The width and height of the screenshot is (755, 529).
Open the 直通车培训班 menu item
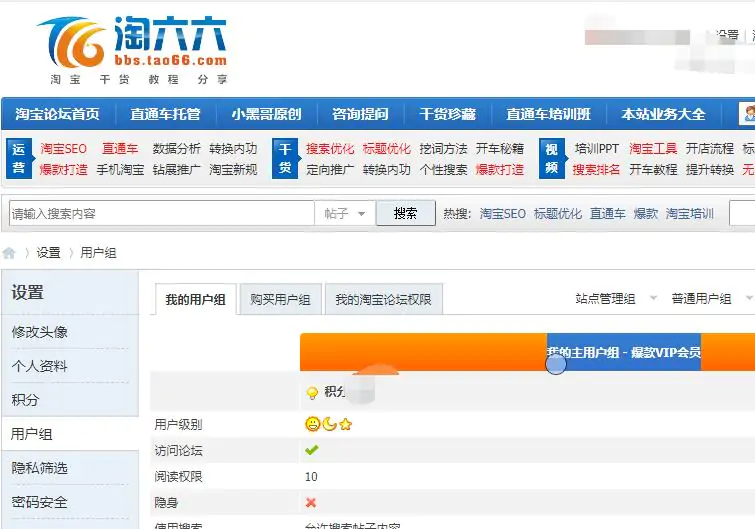(x=548, y=114)
